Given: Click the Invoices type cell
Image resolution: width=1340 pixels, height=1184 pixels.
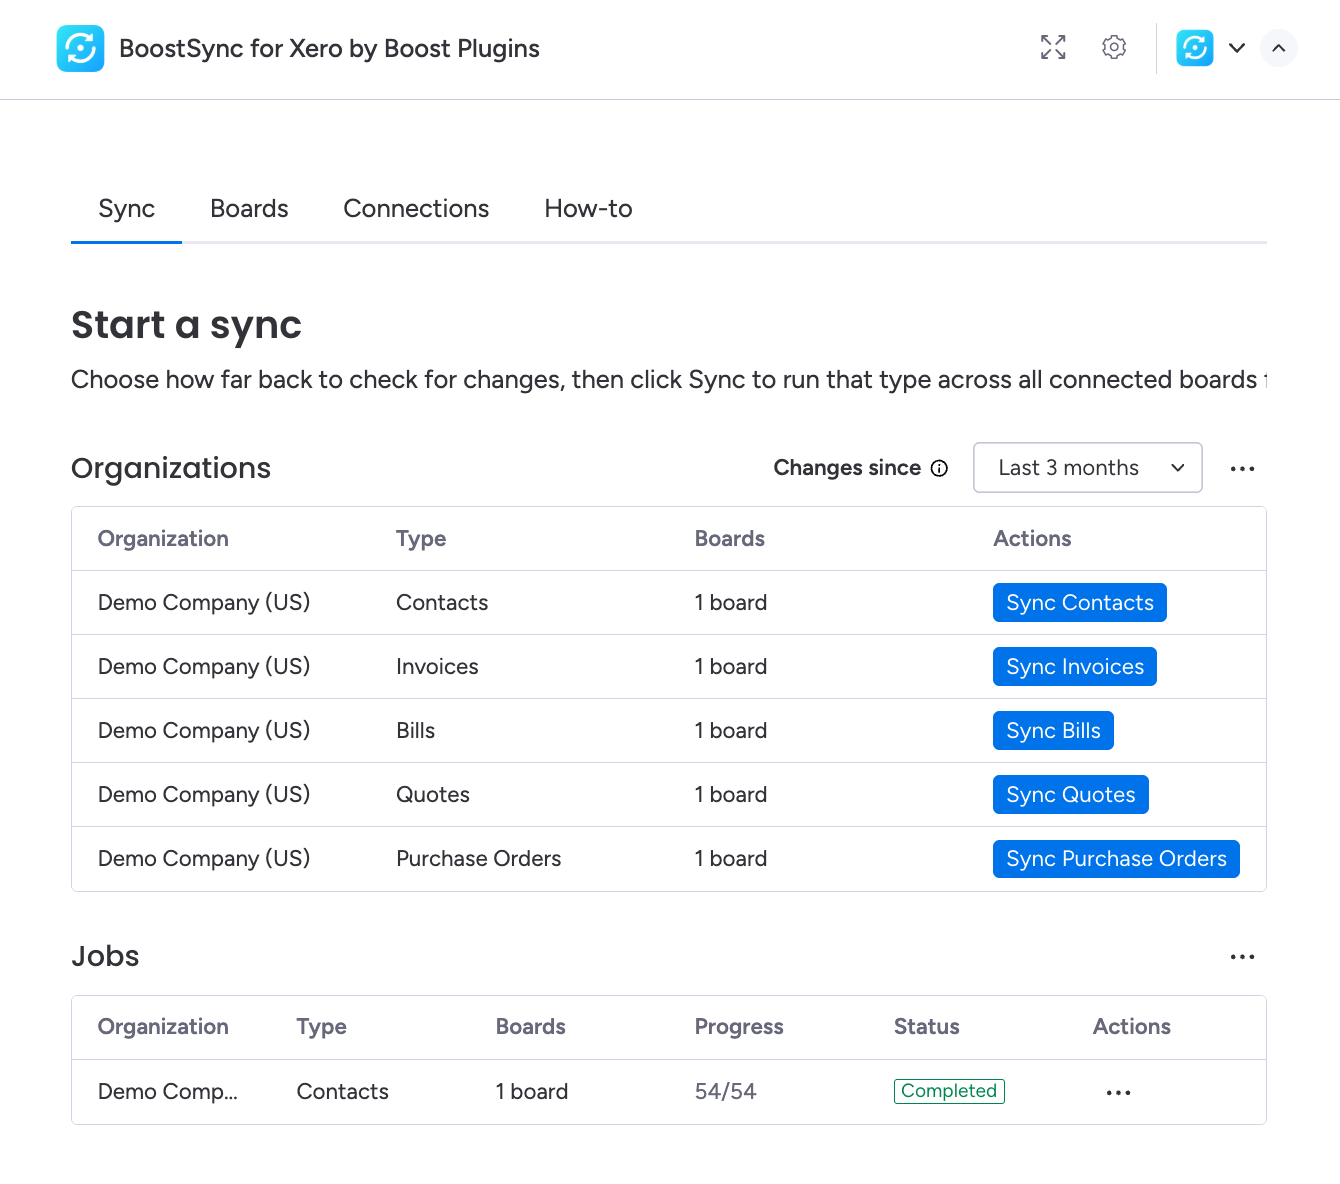Looking at the screenshot, I should coord(437,667).
